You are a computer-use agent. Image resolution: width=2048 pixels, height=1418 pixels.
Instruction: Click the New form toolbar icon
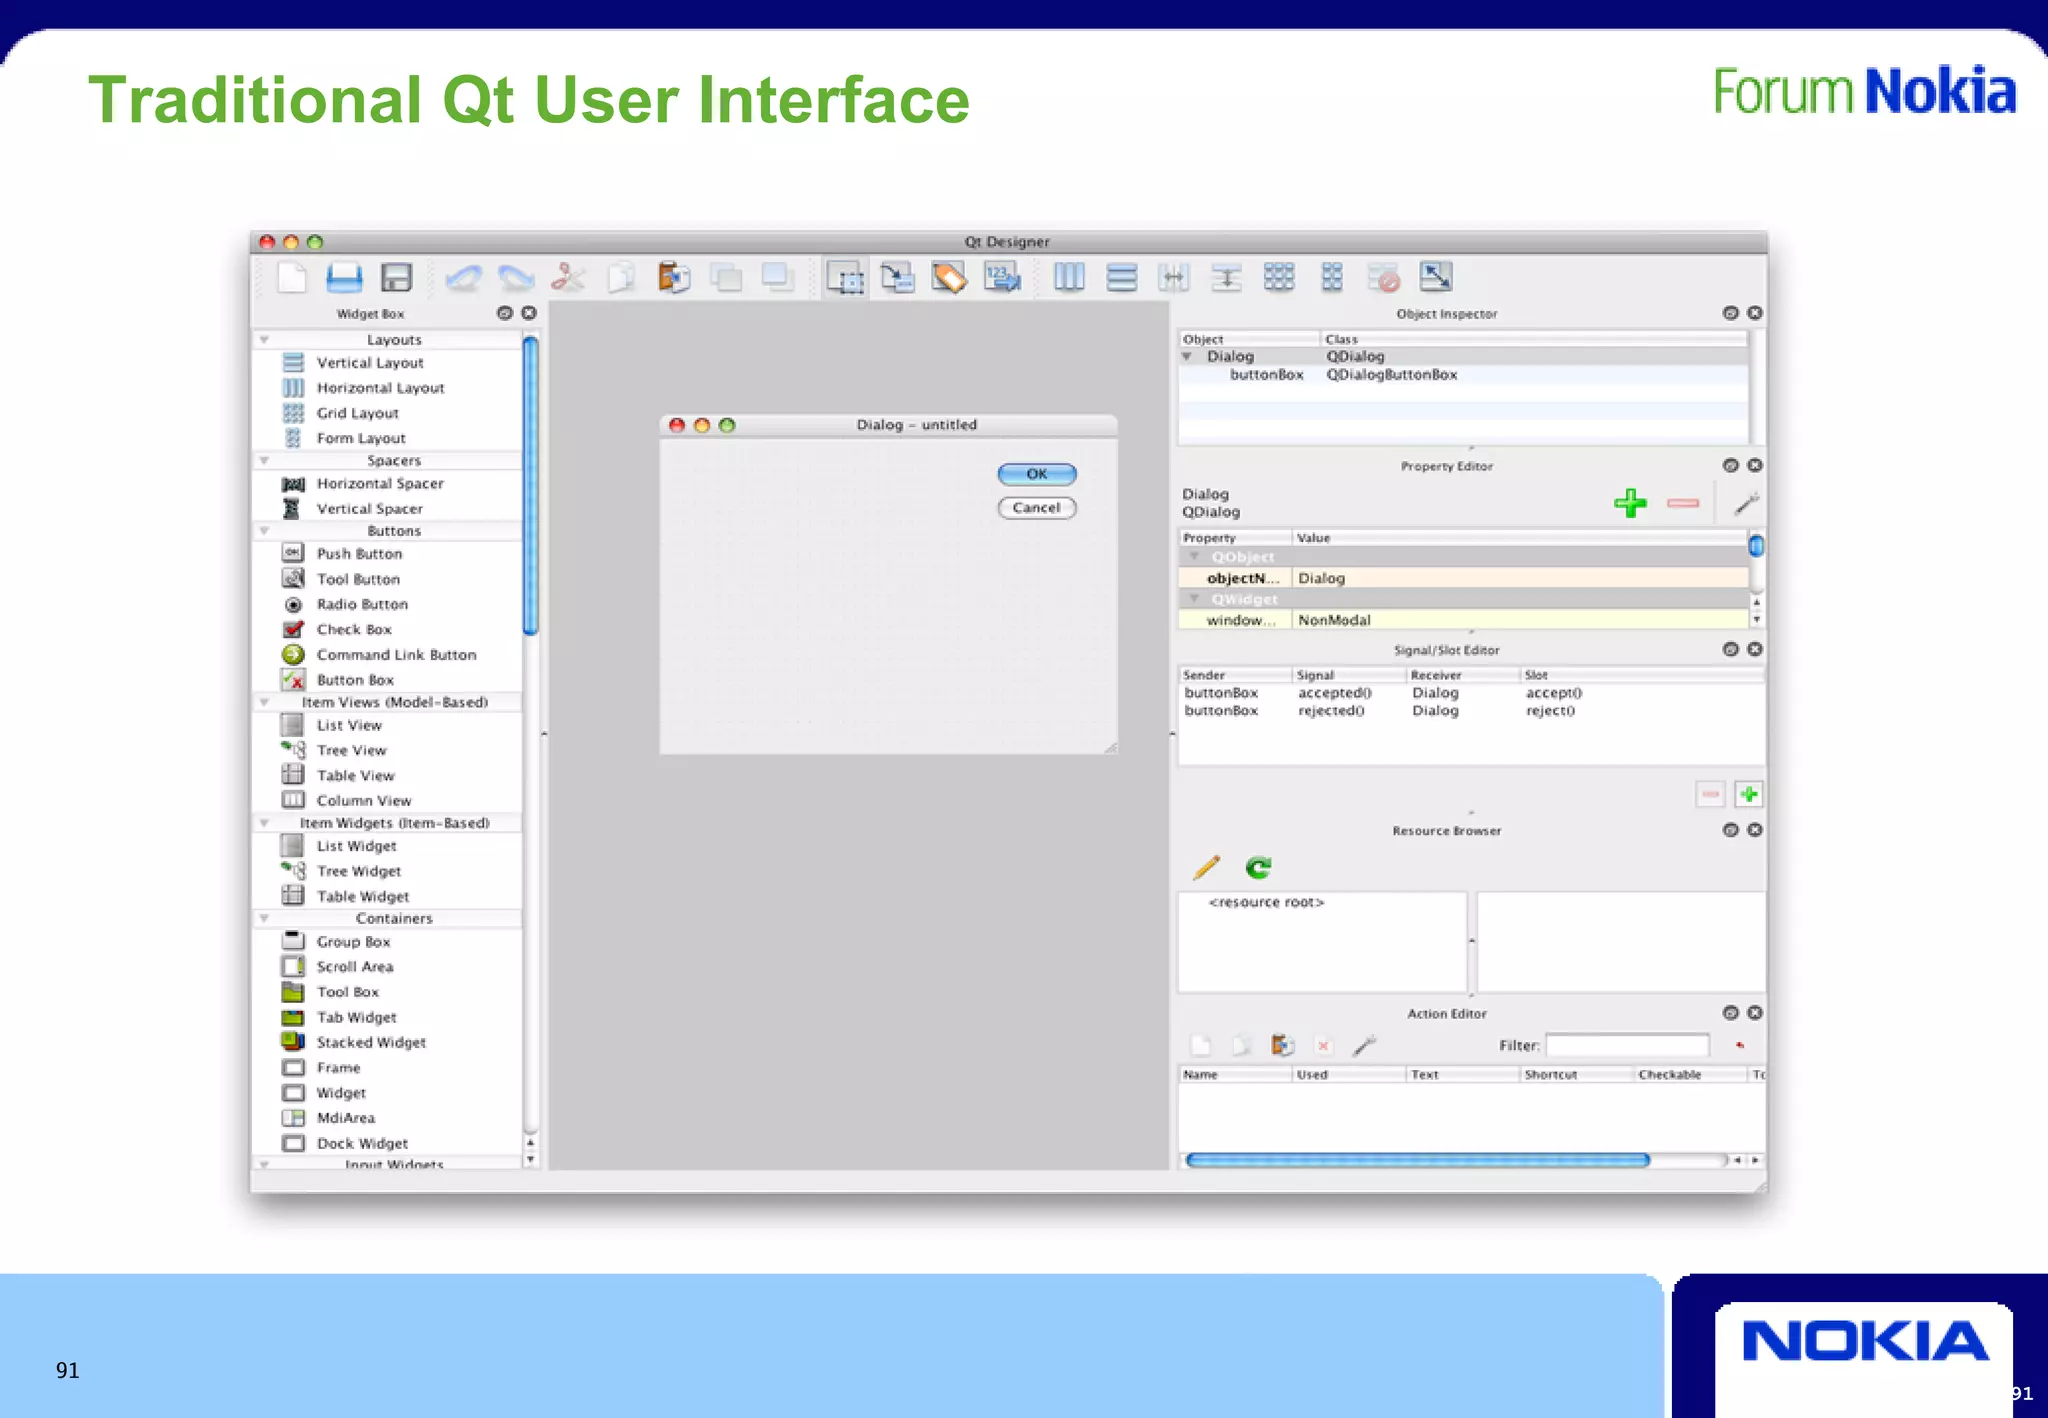(291, 277)
